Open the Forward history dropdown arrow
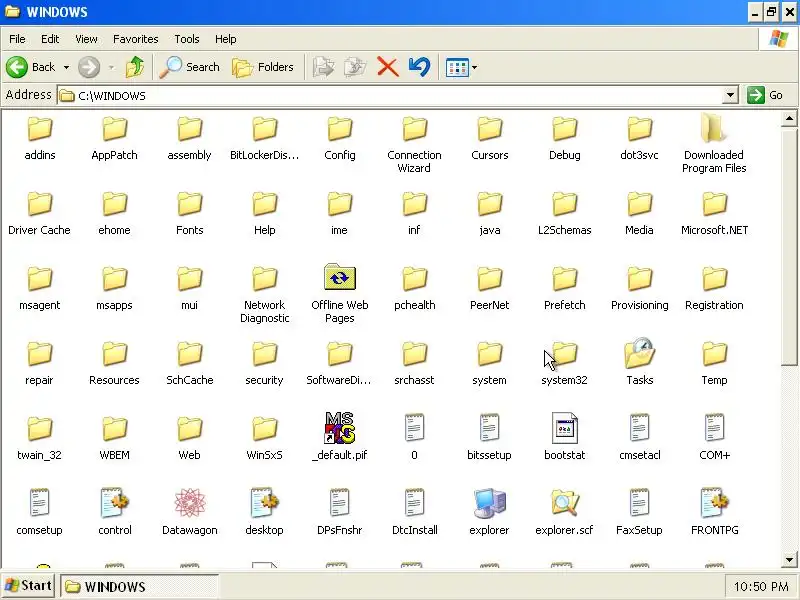800x600 pixels. [x=111, y=67]
